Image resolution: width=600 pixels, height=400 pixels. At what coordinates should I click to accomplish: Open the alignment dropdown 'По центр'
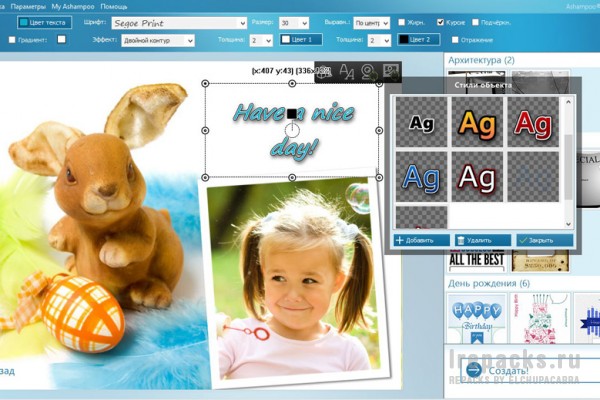point(371,23)
